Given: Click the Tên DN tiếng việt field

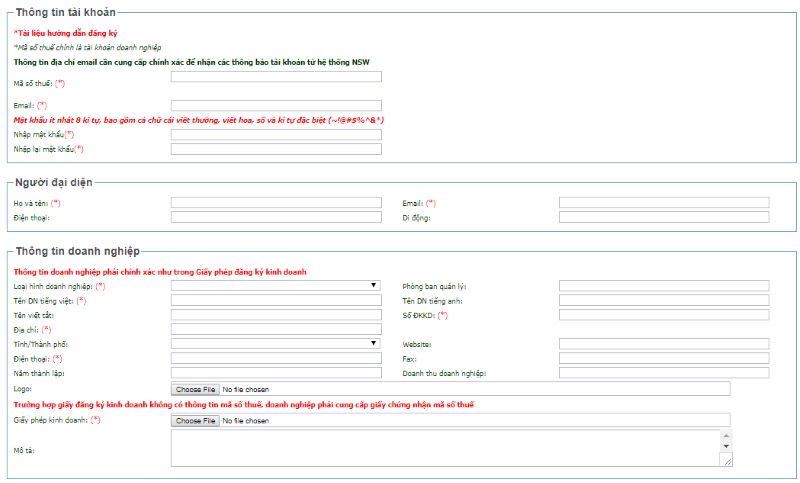Looking at the screenshot, I should click(x=276, y=300).
